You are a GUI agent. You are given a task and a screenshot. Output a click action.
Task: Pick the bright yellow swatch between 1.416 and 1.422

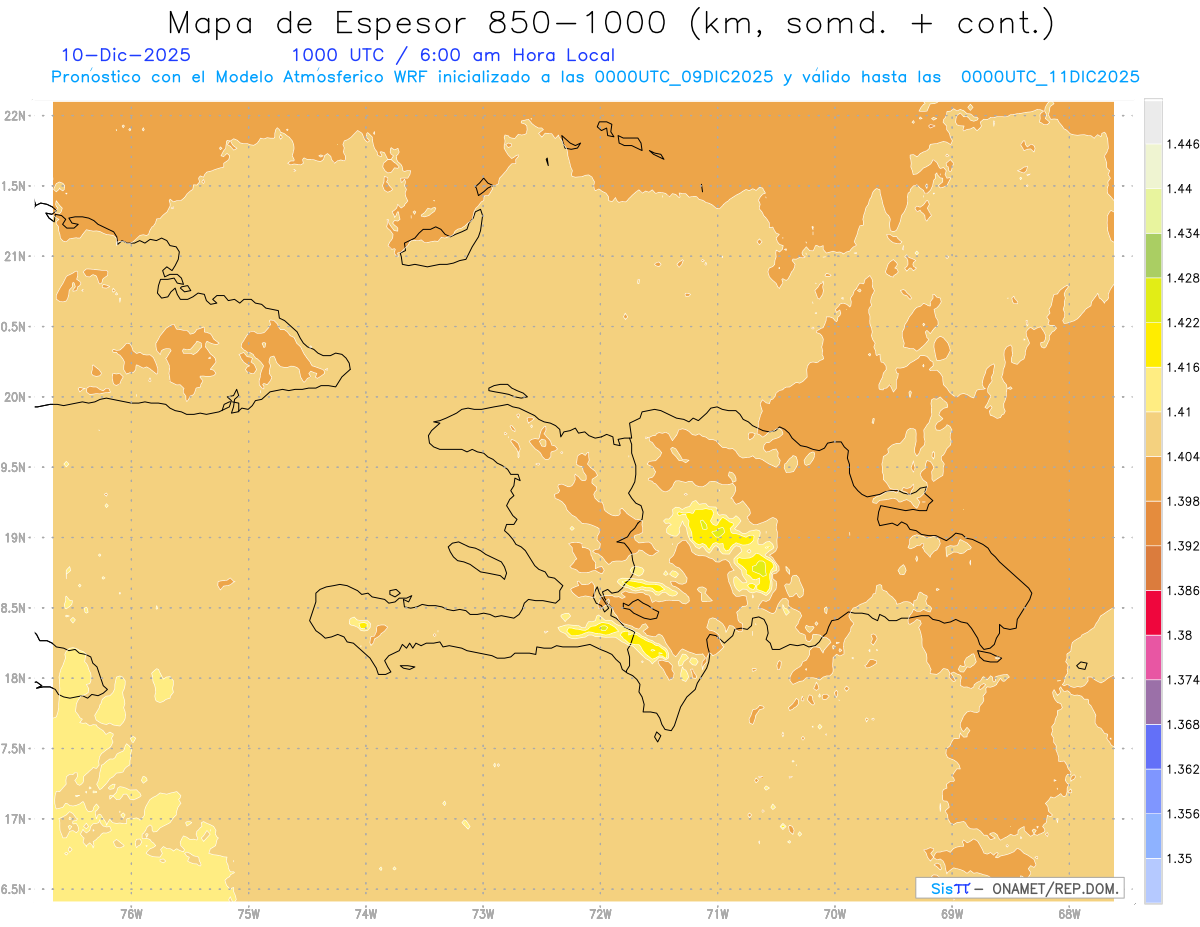1153,344
